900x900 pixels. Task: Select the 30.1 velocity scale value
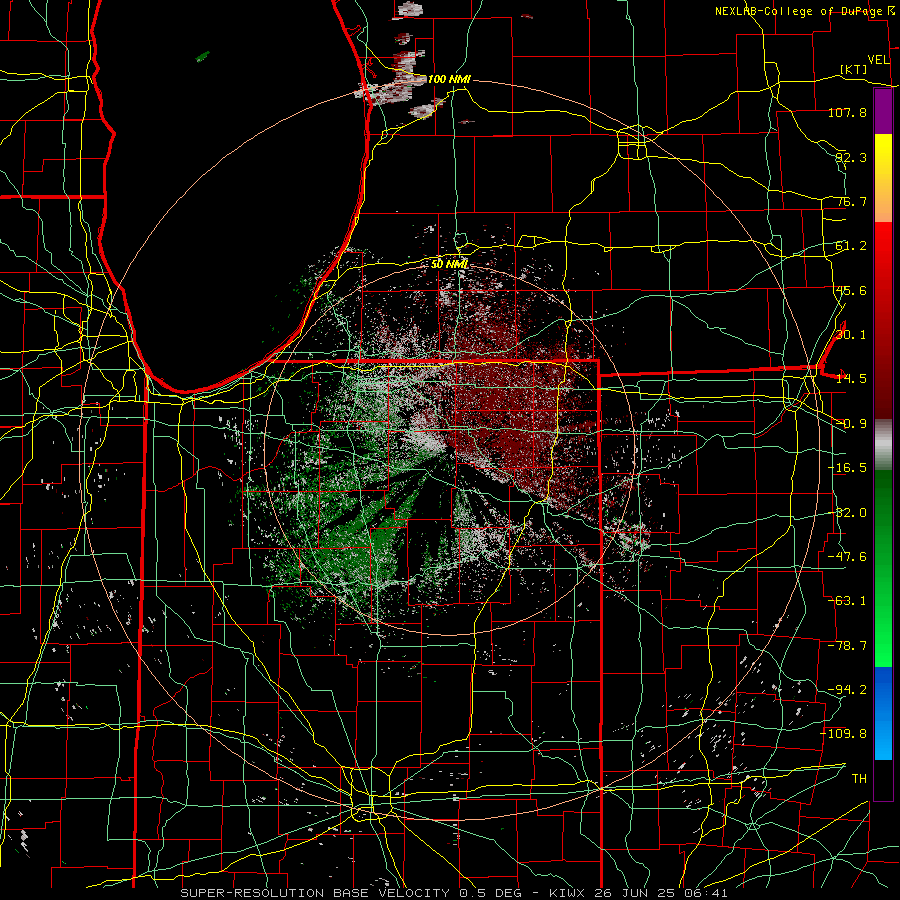[851, 335]
